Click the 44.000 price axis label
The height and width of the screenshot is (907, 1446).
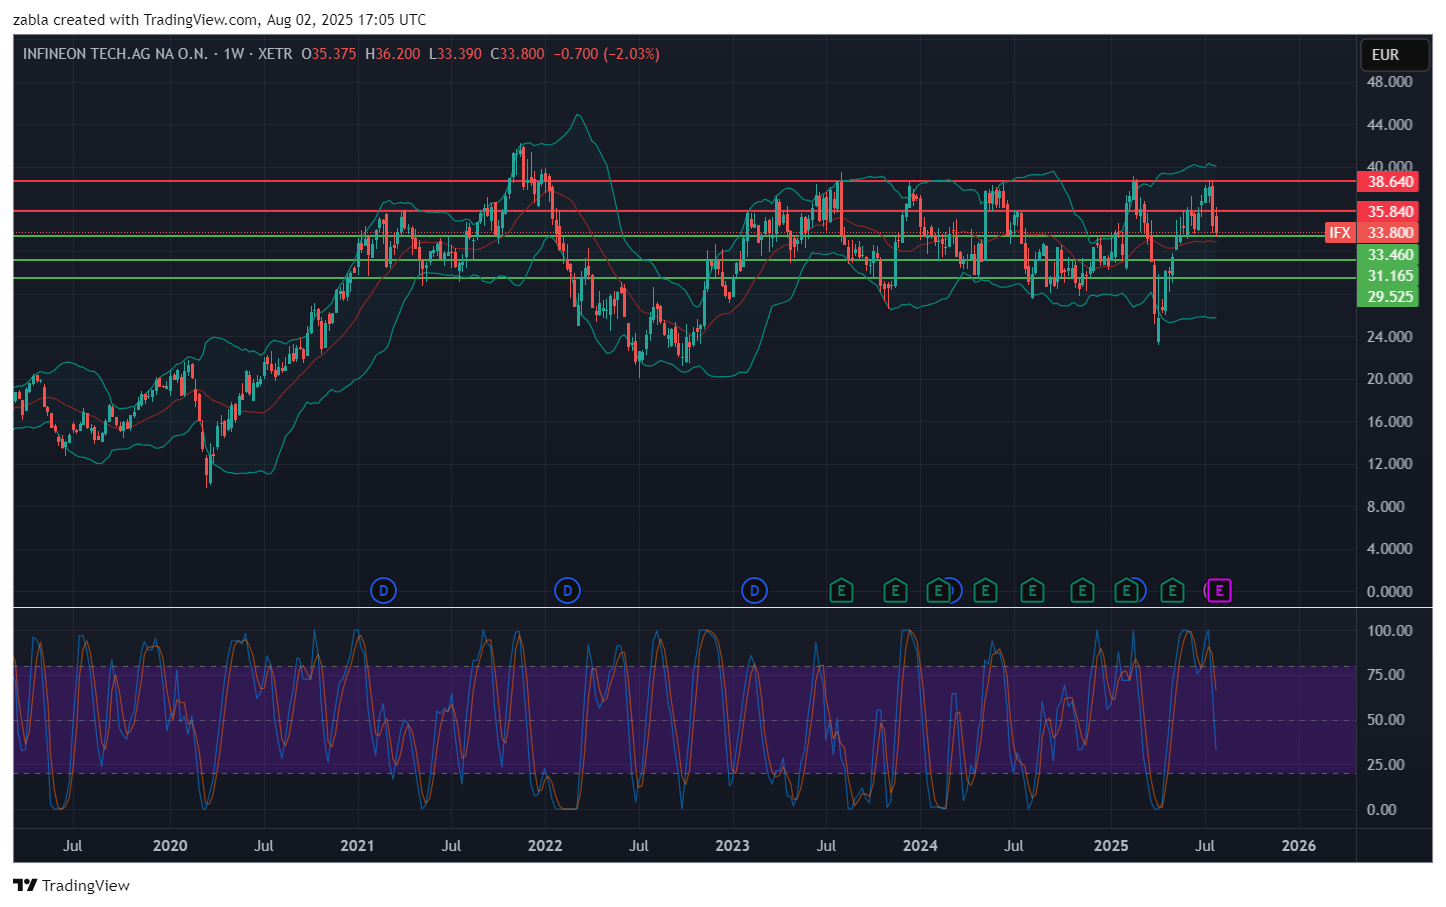pyautogui.click(x=1389, y=125)
